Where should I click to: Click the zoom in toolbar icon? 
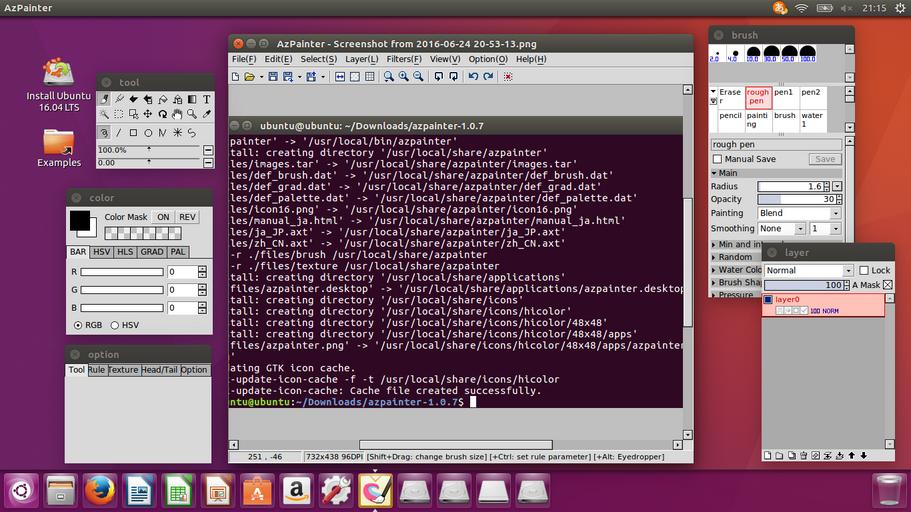[x=403, y=77]
